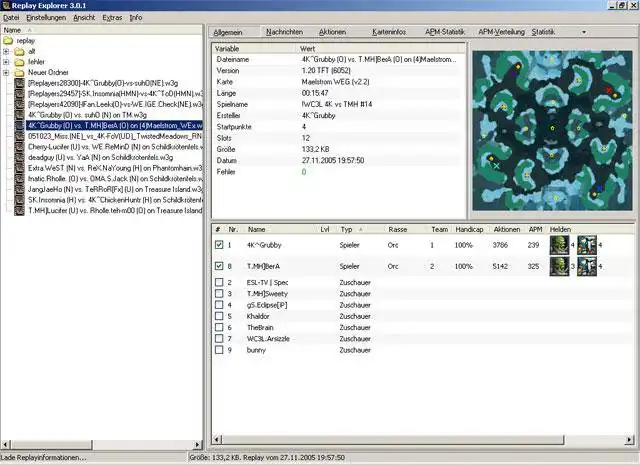Click the Aktionen column header in player list
This screenshot has width=640, height=465.
507,229
